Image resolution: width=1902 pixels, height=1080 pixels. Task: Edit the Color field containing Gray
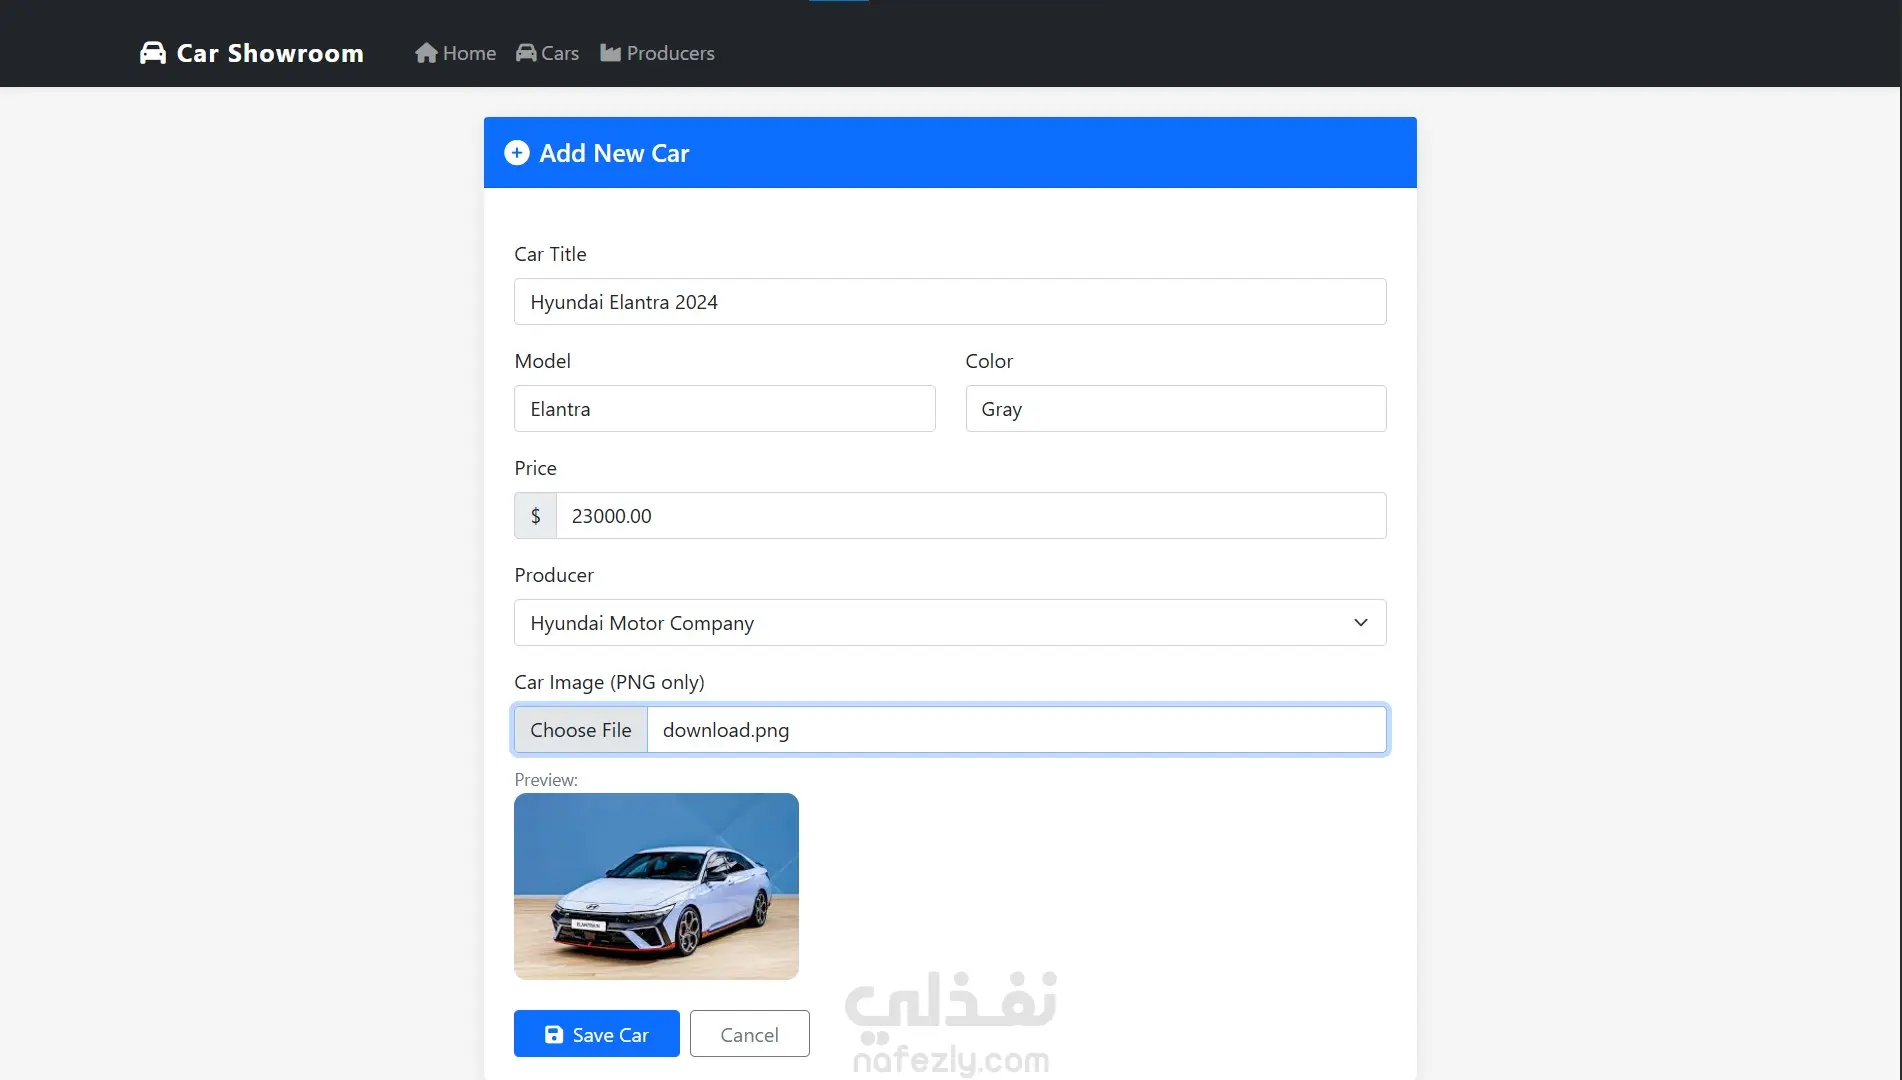(x=1176, y=409)
